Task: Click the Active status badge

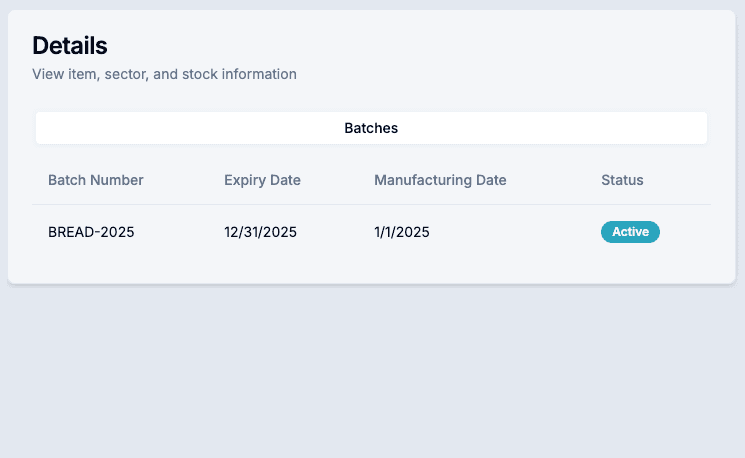Action: click(630, 232)
